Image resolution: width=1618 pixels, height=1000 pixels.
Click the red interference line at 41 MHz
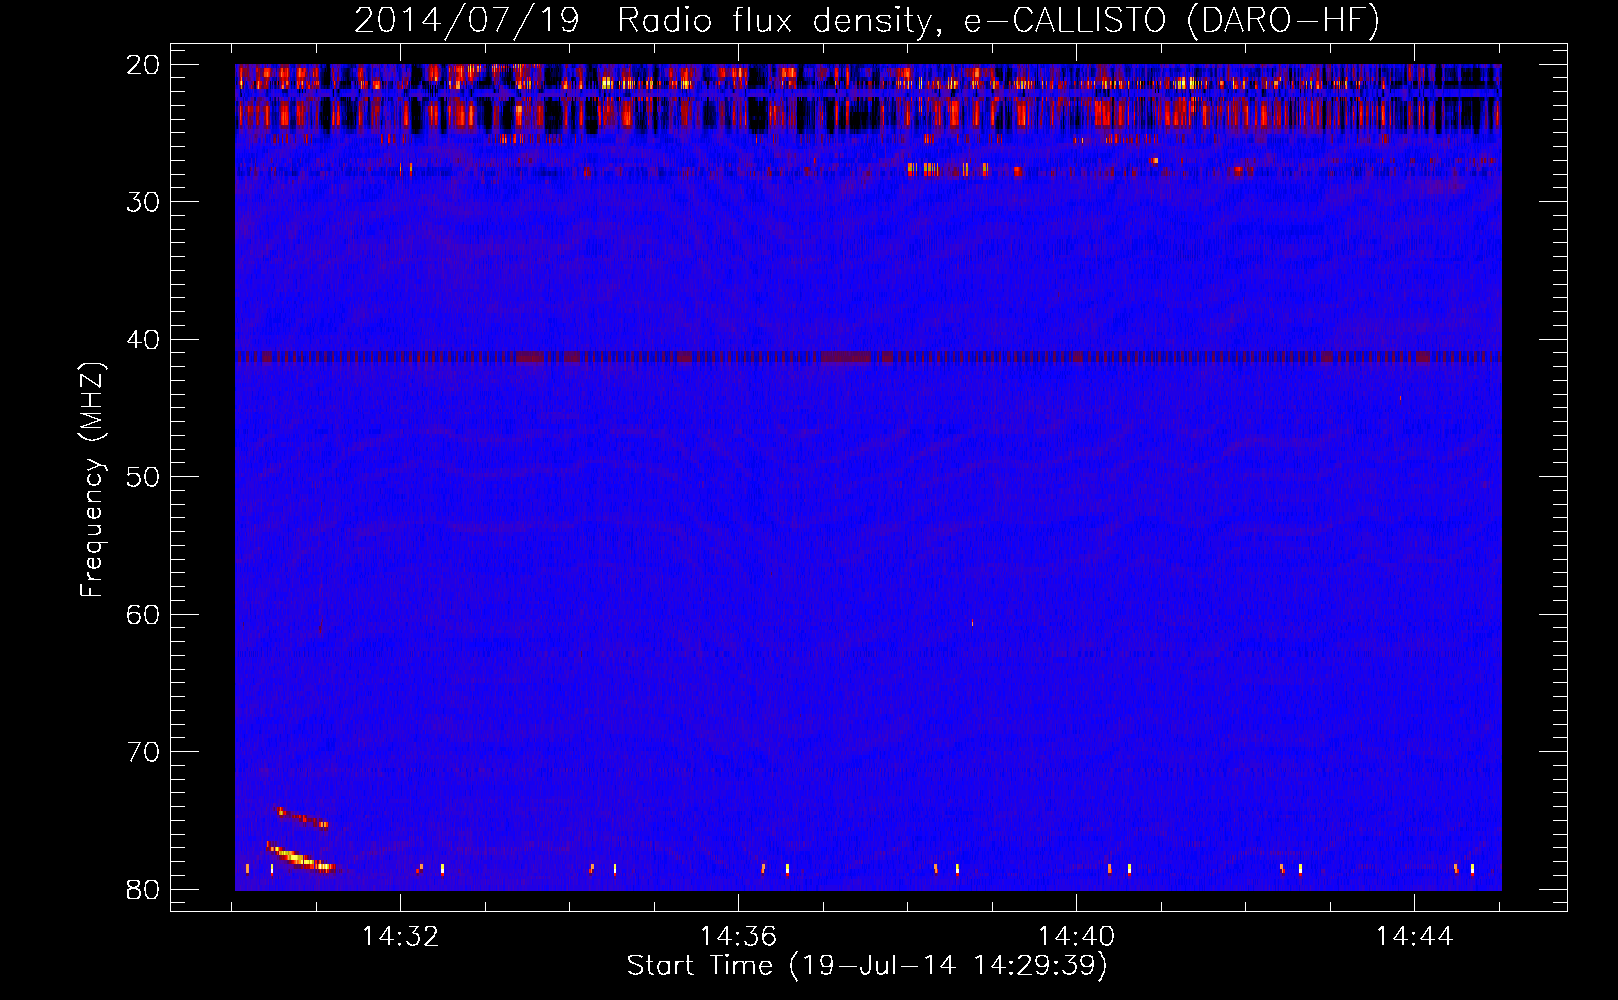868,357
